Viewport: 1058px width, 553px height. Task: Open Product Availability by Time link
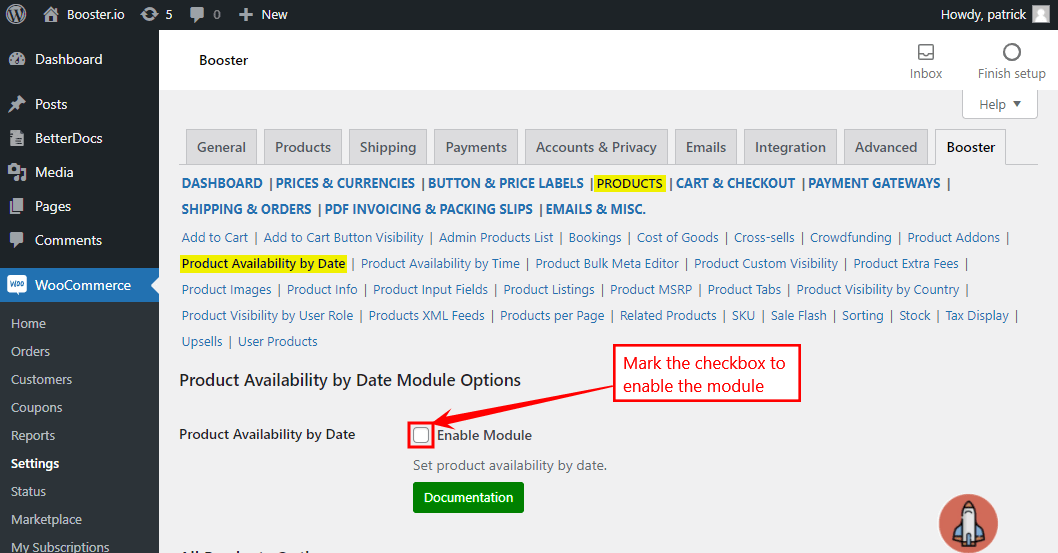pos(440,264)
